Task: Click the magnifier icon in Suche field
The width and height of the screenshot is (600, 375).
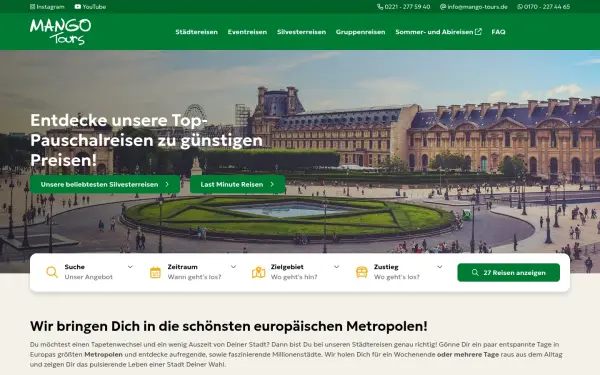Action: pos(52,272)
